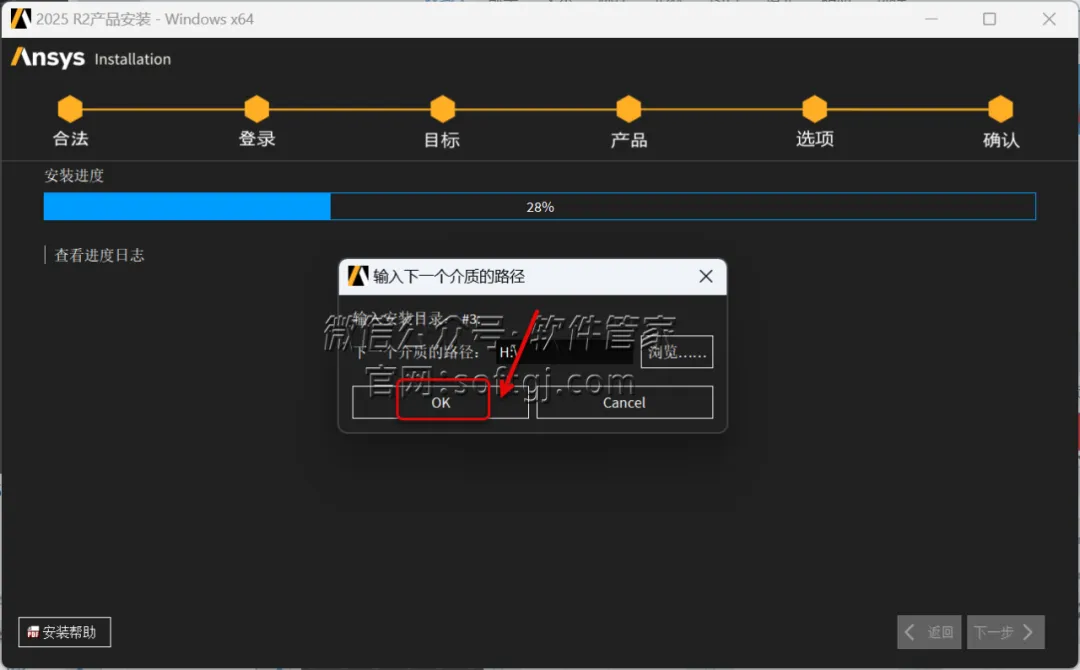Click the 浏览 browse button

676,352
